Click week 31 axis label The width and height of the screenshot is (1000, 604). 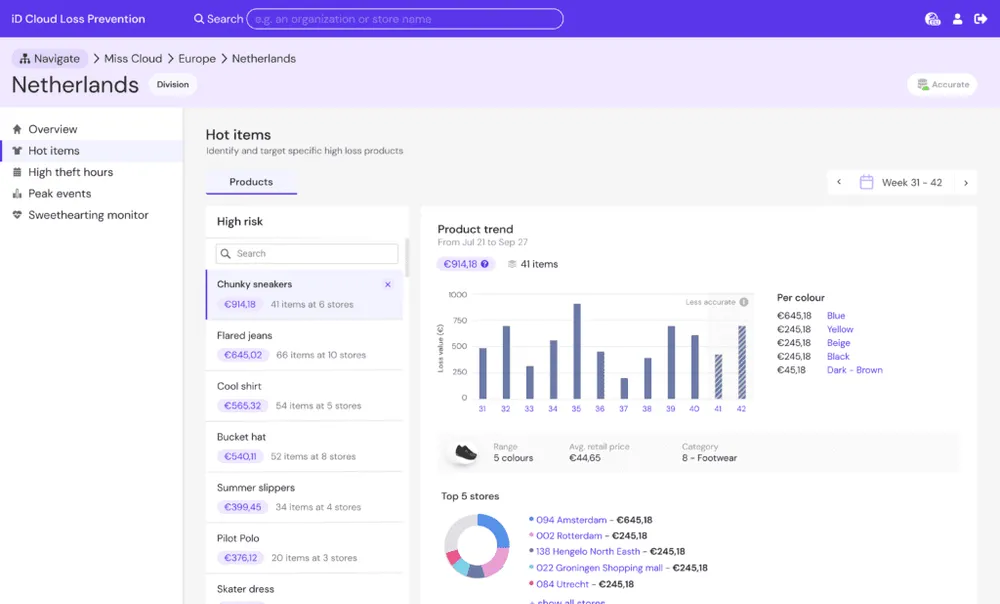482,409
